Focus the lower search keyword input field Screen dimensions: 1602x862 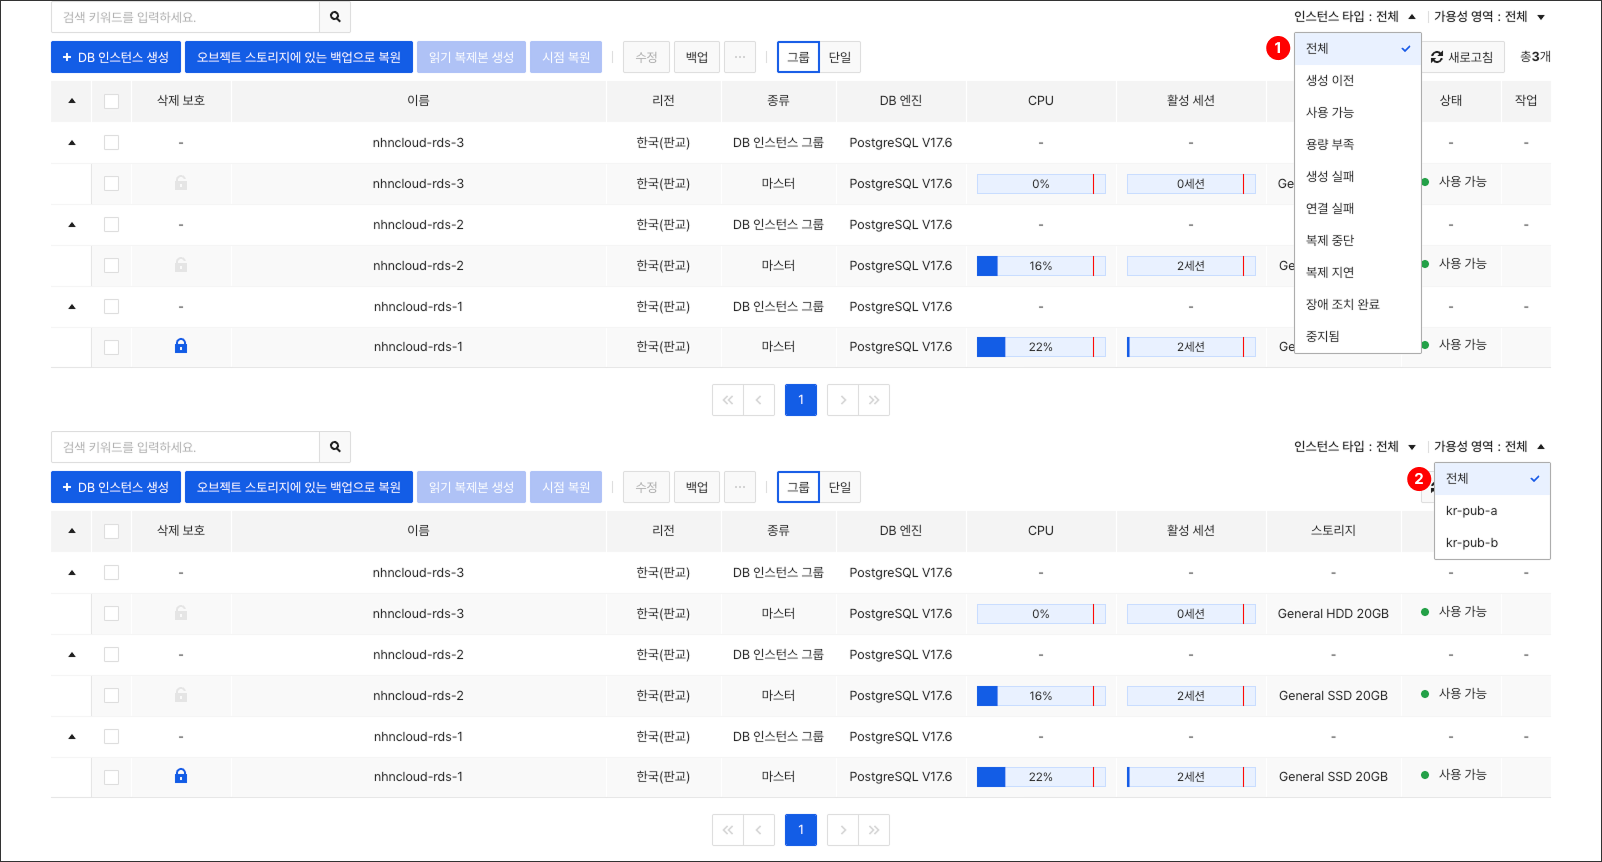(185, 447)
